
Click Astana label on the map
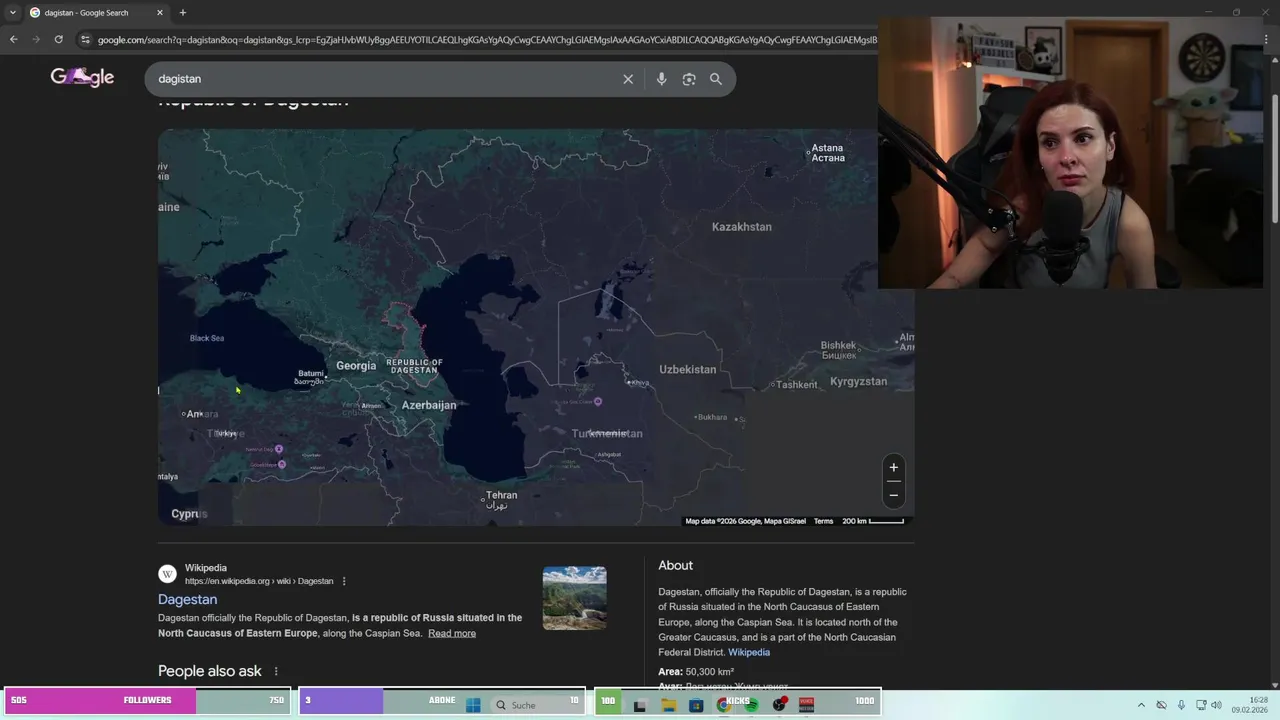[828, 153]
